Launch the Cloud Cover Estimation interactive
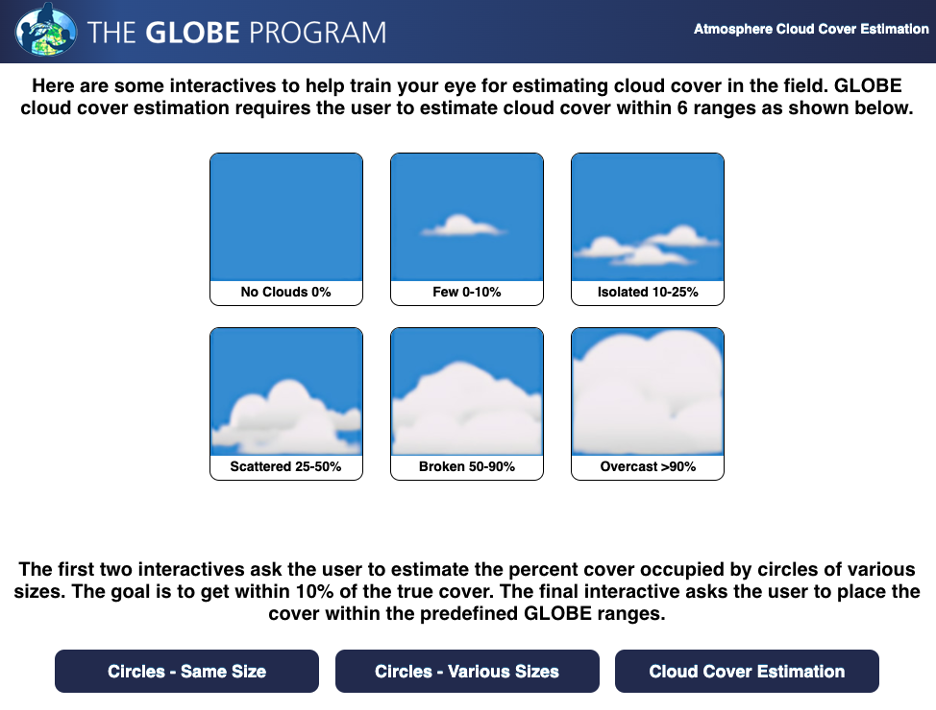 tap(747, 671)
